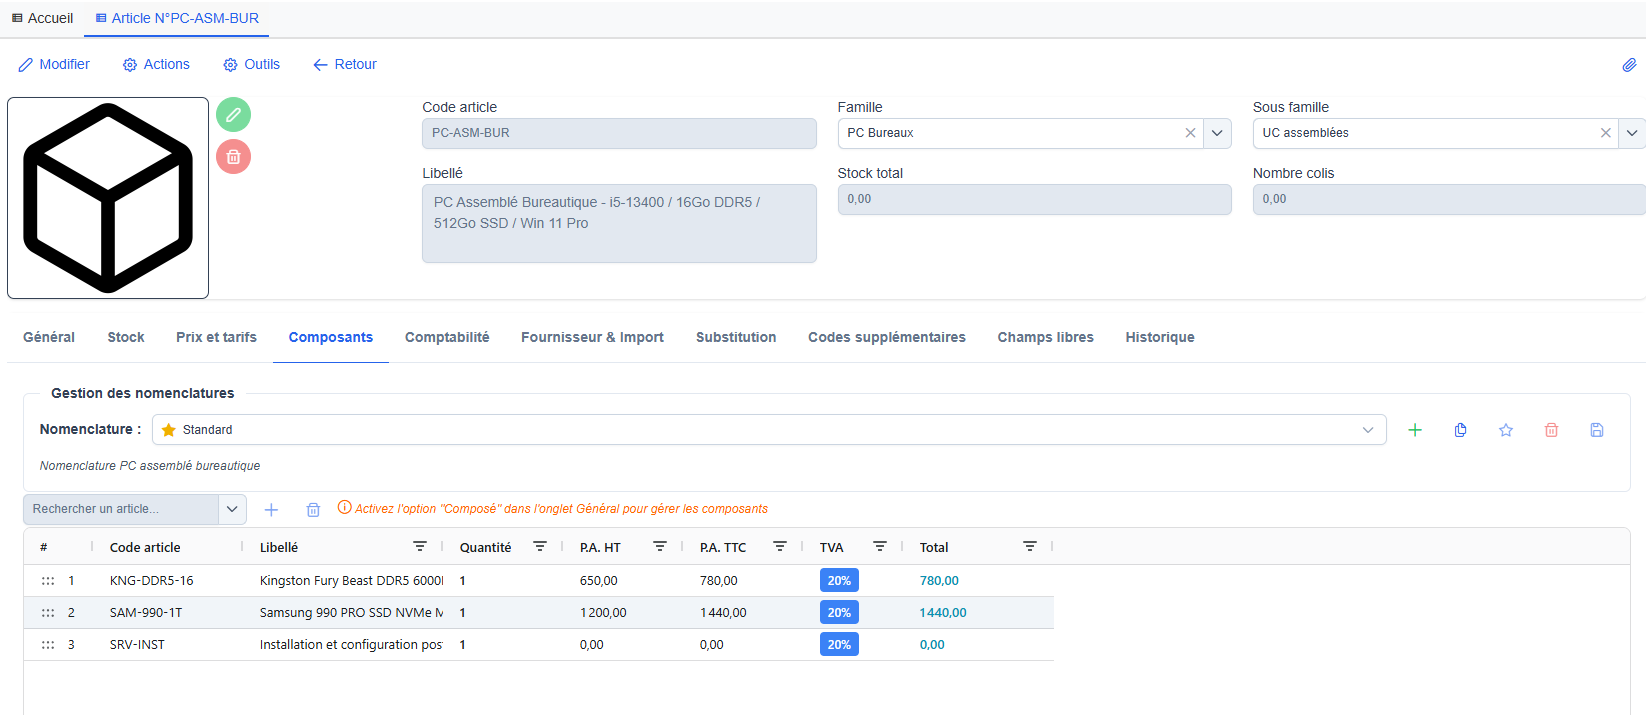
Task: Switch to the Prix et tarifs tab
Action: point(216,337)
